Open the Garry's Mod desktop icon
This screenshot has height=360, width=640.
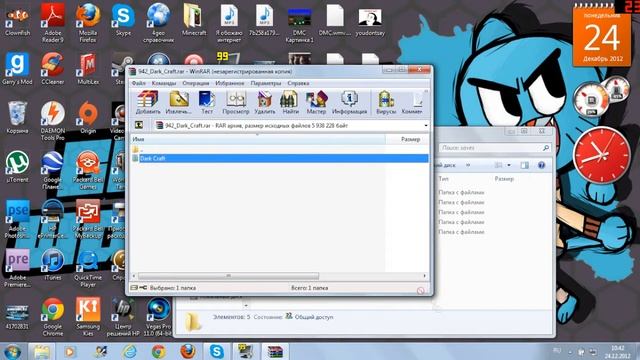(17, 69)
